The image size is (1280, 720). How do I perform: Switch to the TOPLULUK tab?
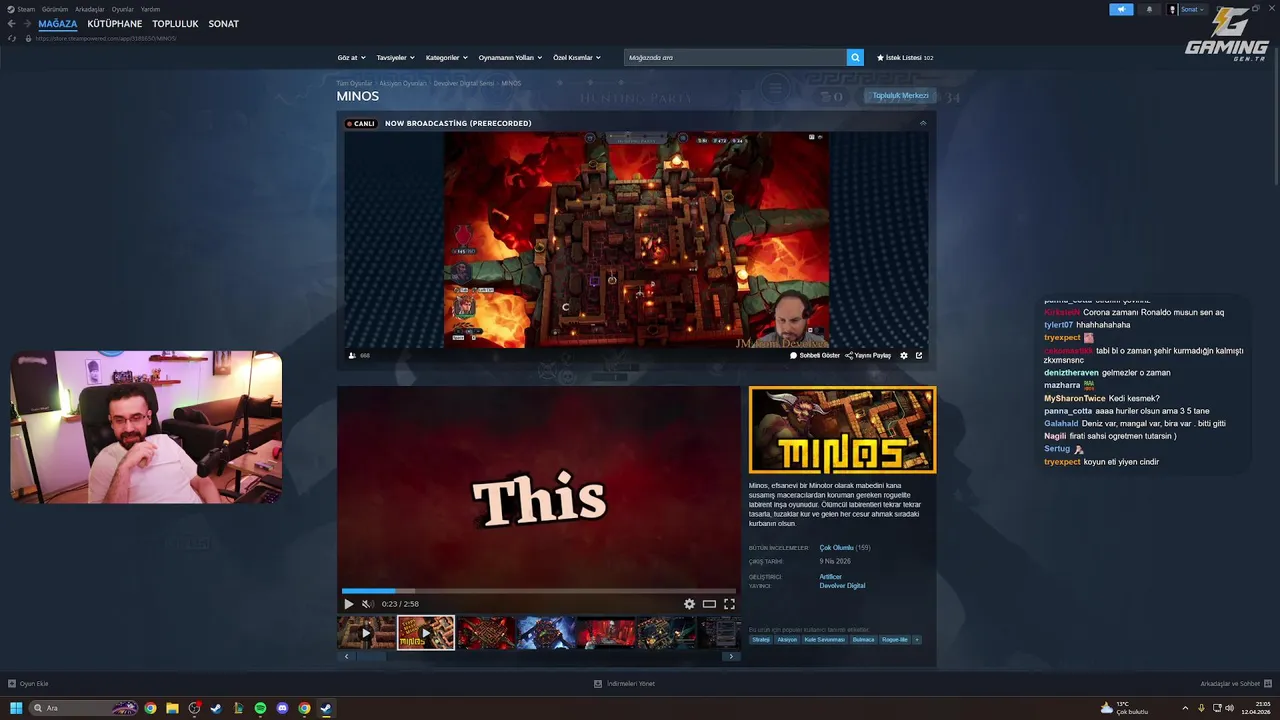point(176,24)
